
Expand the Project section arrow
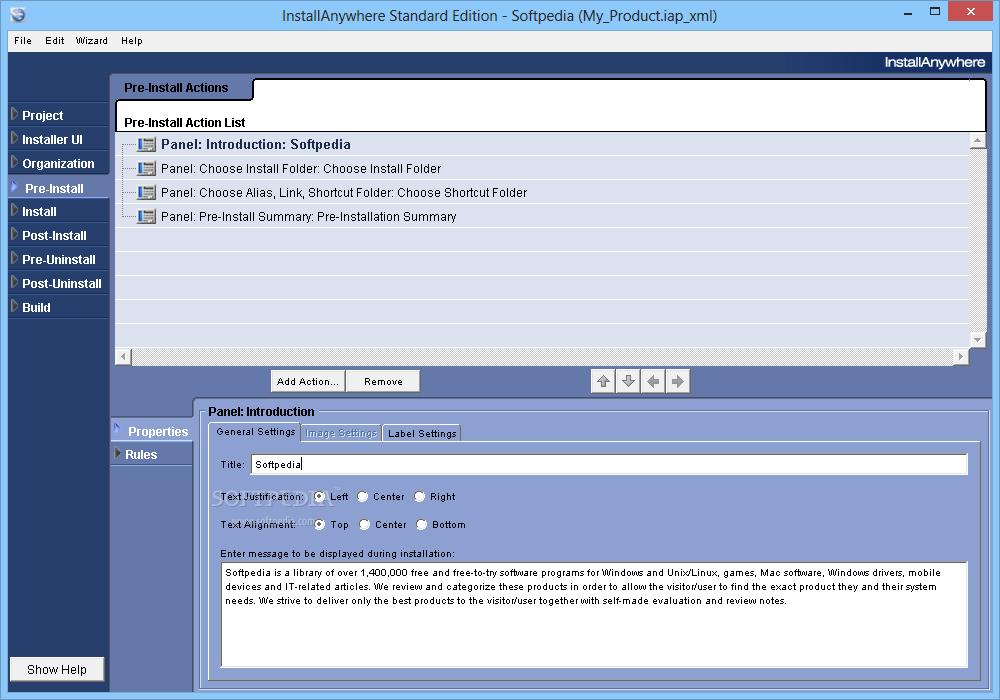pyautogui.click(x=15, y=114)
